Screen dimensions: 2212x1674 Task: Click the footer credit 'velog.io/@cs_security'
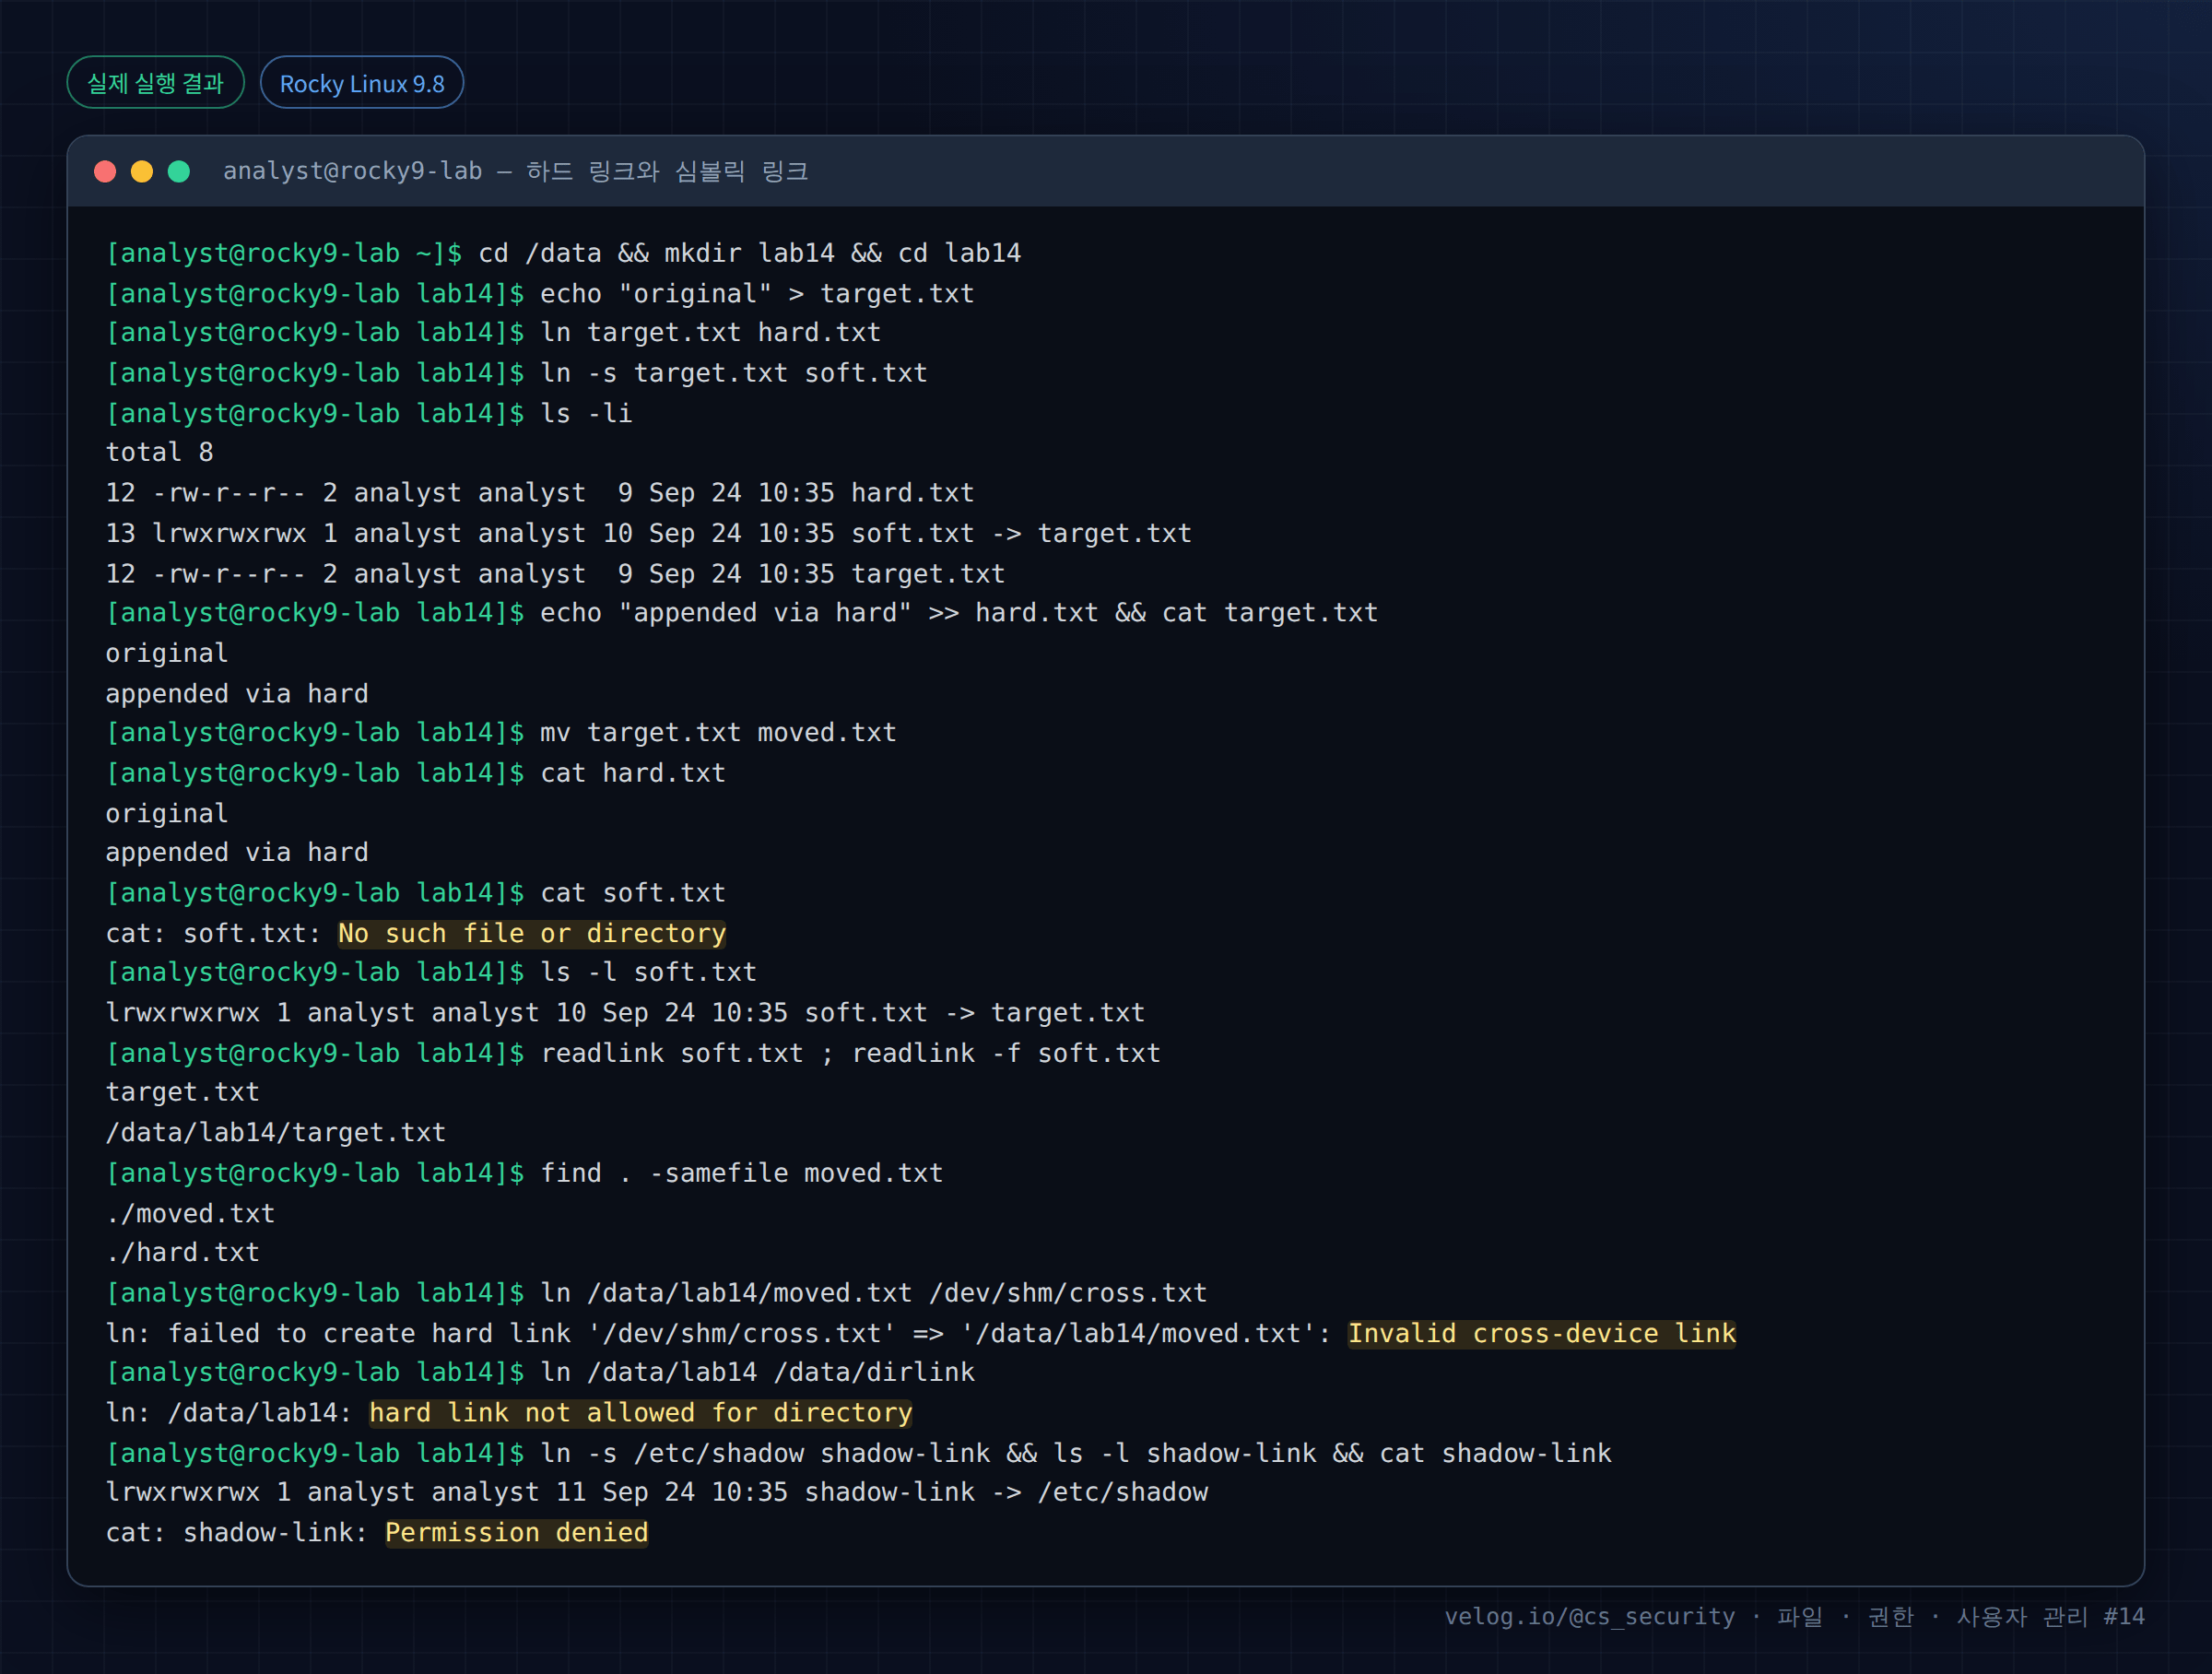coord(1589,1616)
